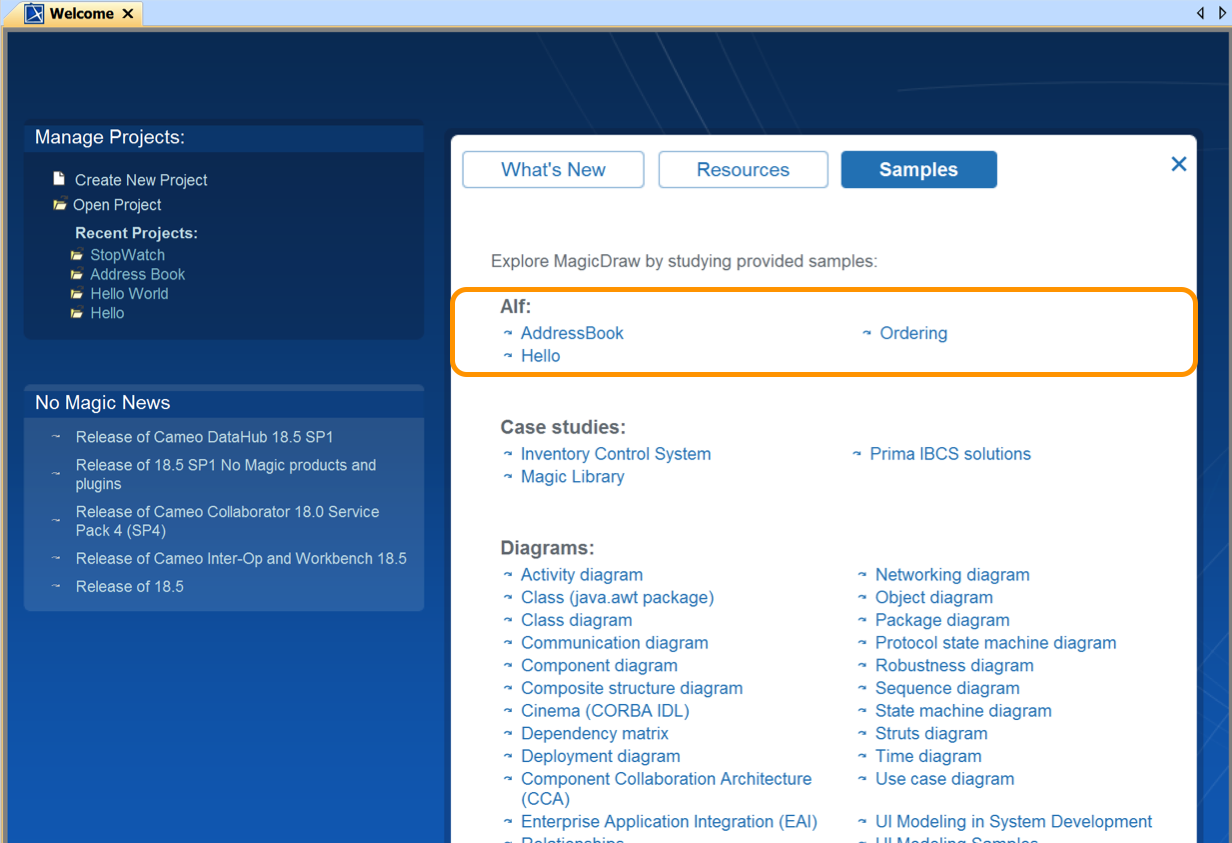Select the Welcome tab label
The height and width of the screenshot is (843, 1232).
tap(81, 14)
